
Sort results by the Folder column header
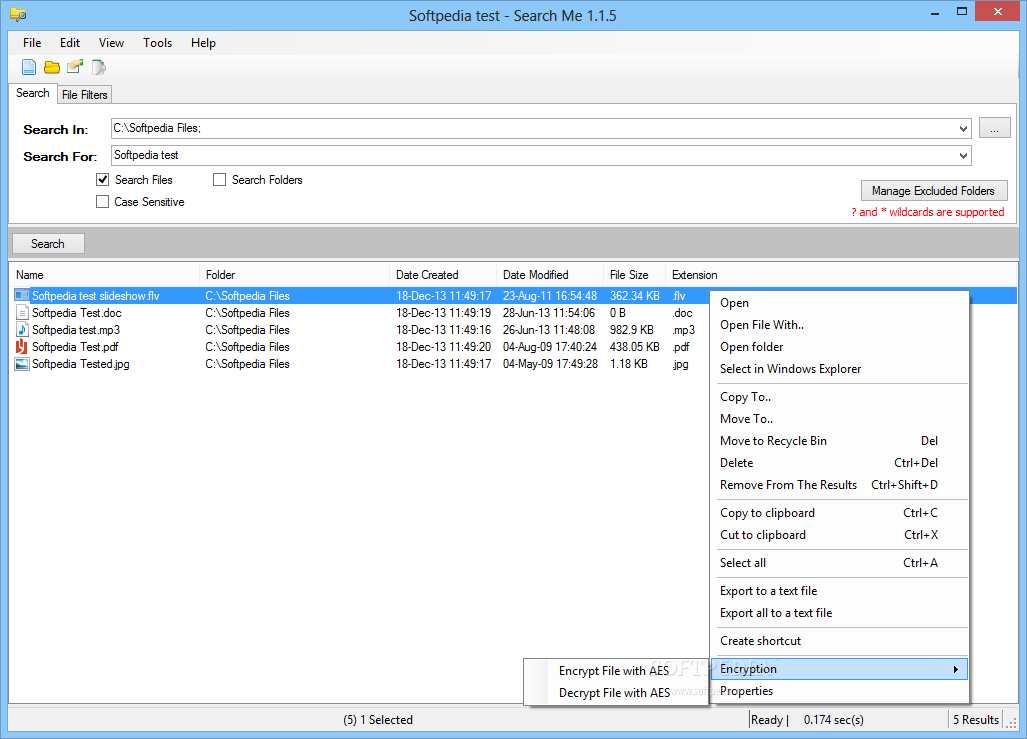294,275
